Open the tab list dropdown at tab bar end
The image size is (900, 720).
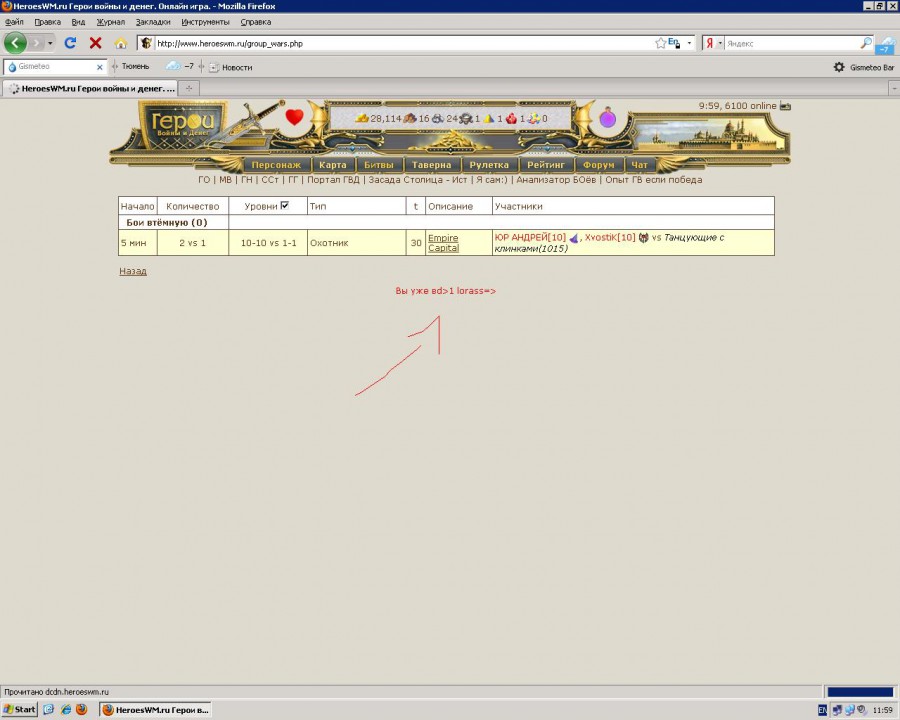[x=894, y=88]
